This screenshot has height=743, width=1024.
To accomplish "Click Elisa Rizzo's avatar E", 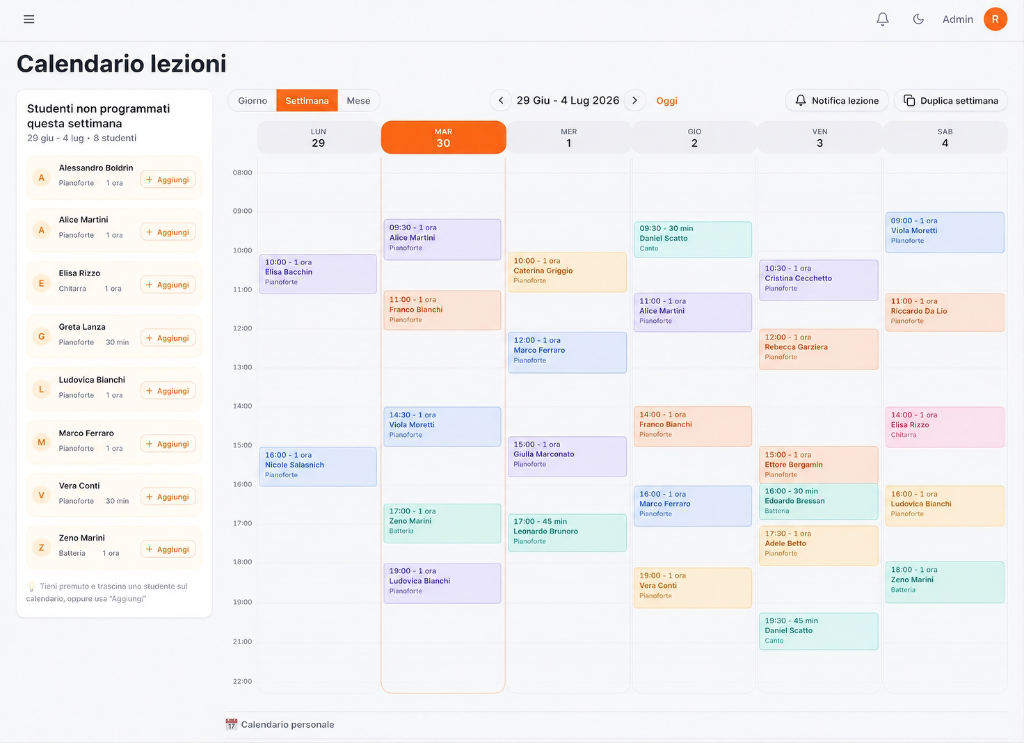I will 41,283.
